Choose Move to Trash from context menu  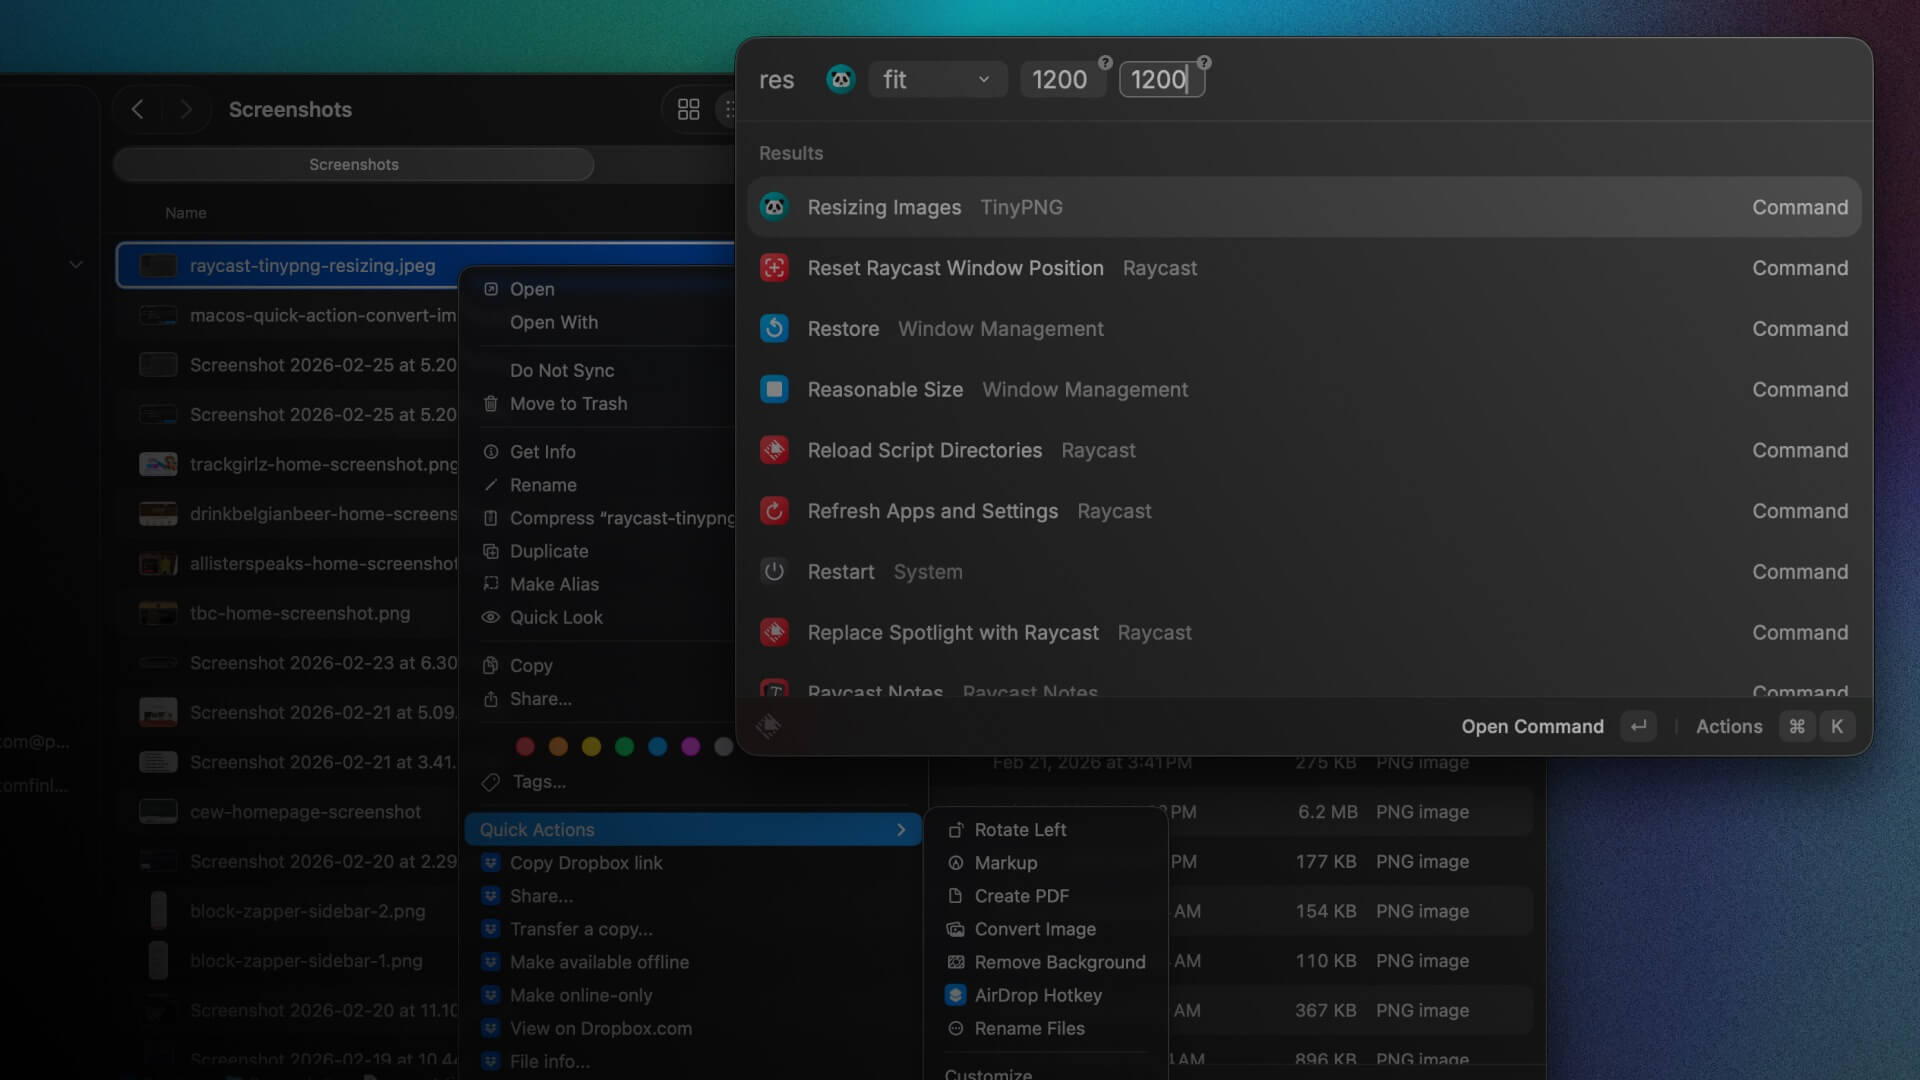[x=568, y=404]
